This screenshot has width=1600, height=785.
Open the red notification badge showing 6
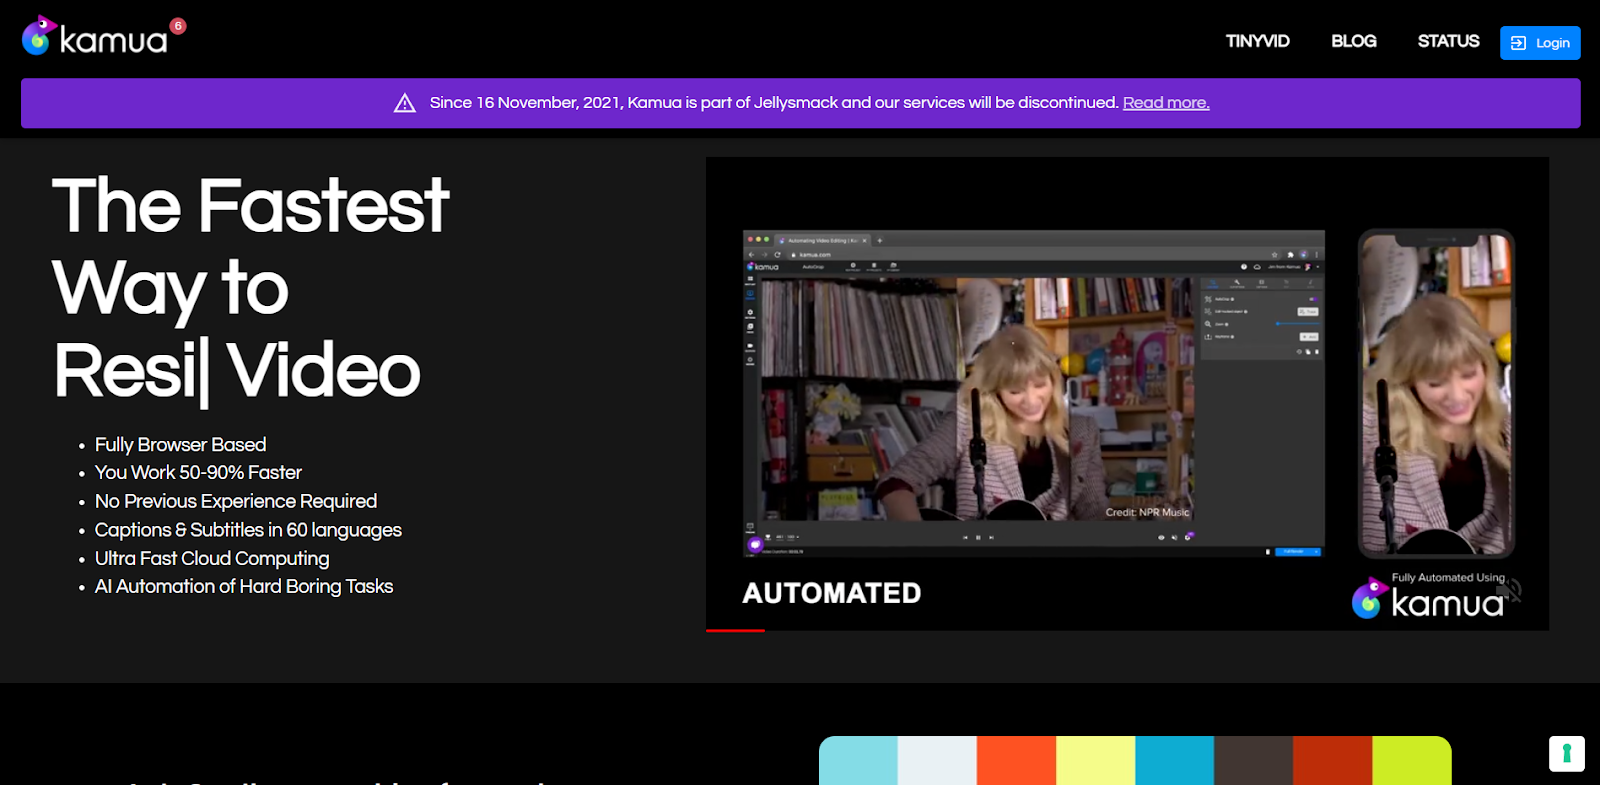178,26
